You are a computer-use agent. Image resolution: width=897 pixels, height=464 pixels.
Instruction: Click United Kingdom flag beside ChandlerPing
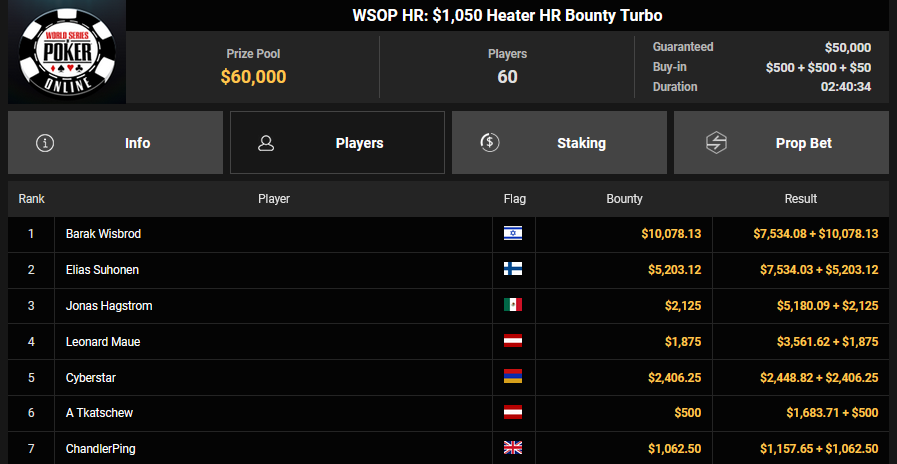click(x=513, y=449)
